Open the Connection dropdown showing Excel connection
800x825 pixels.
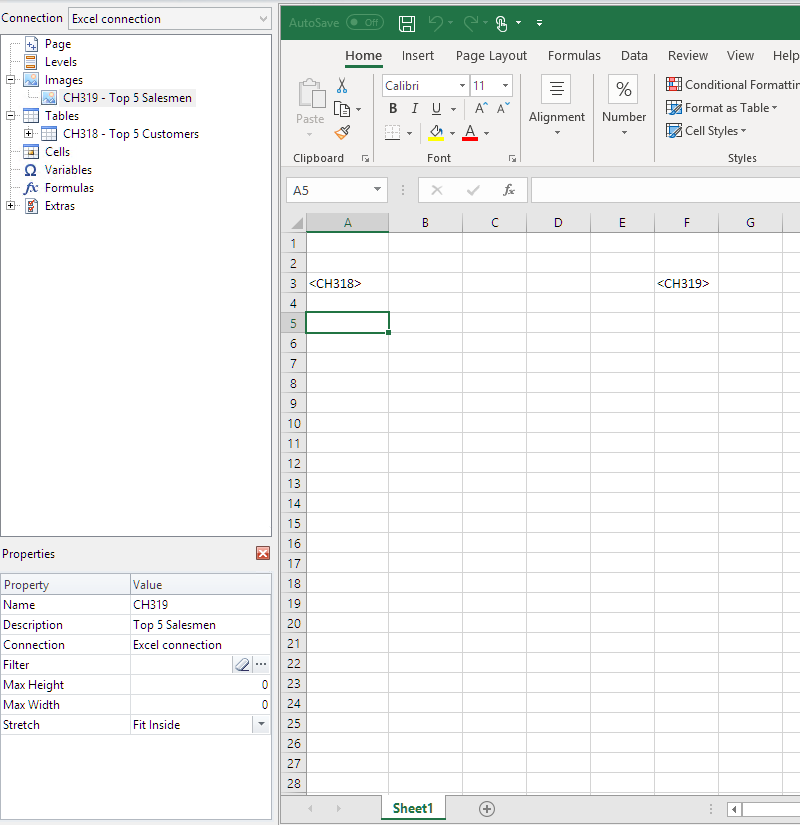168,17
